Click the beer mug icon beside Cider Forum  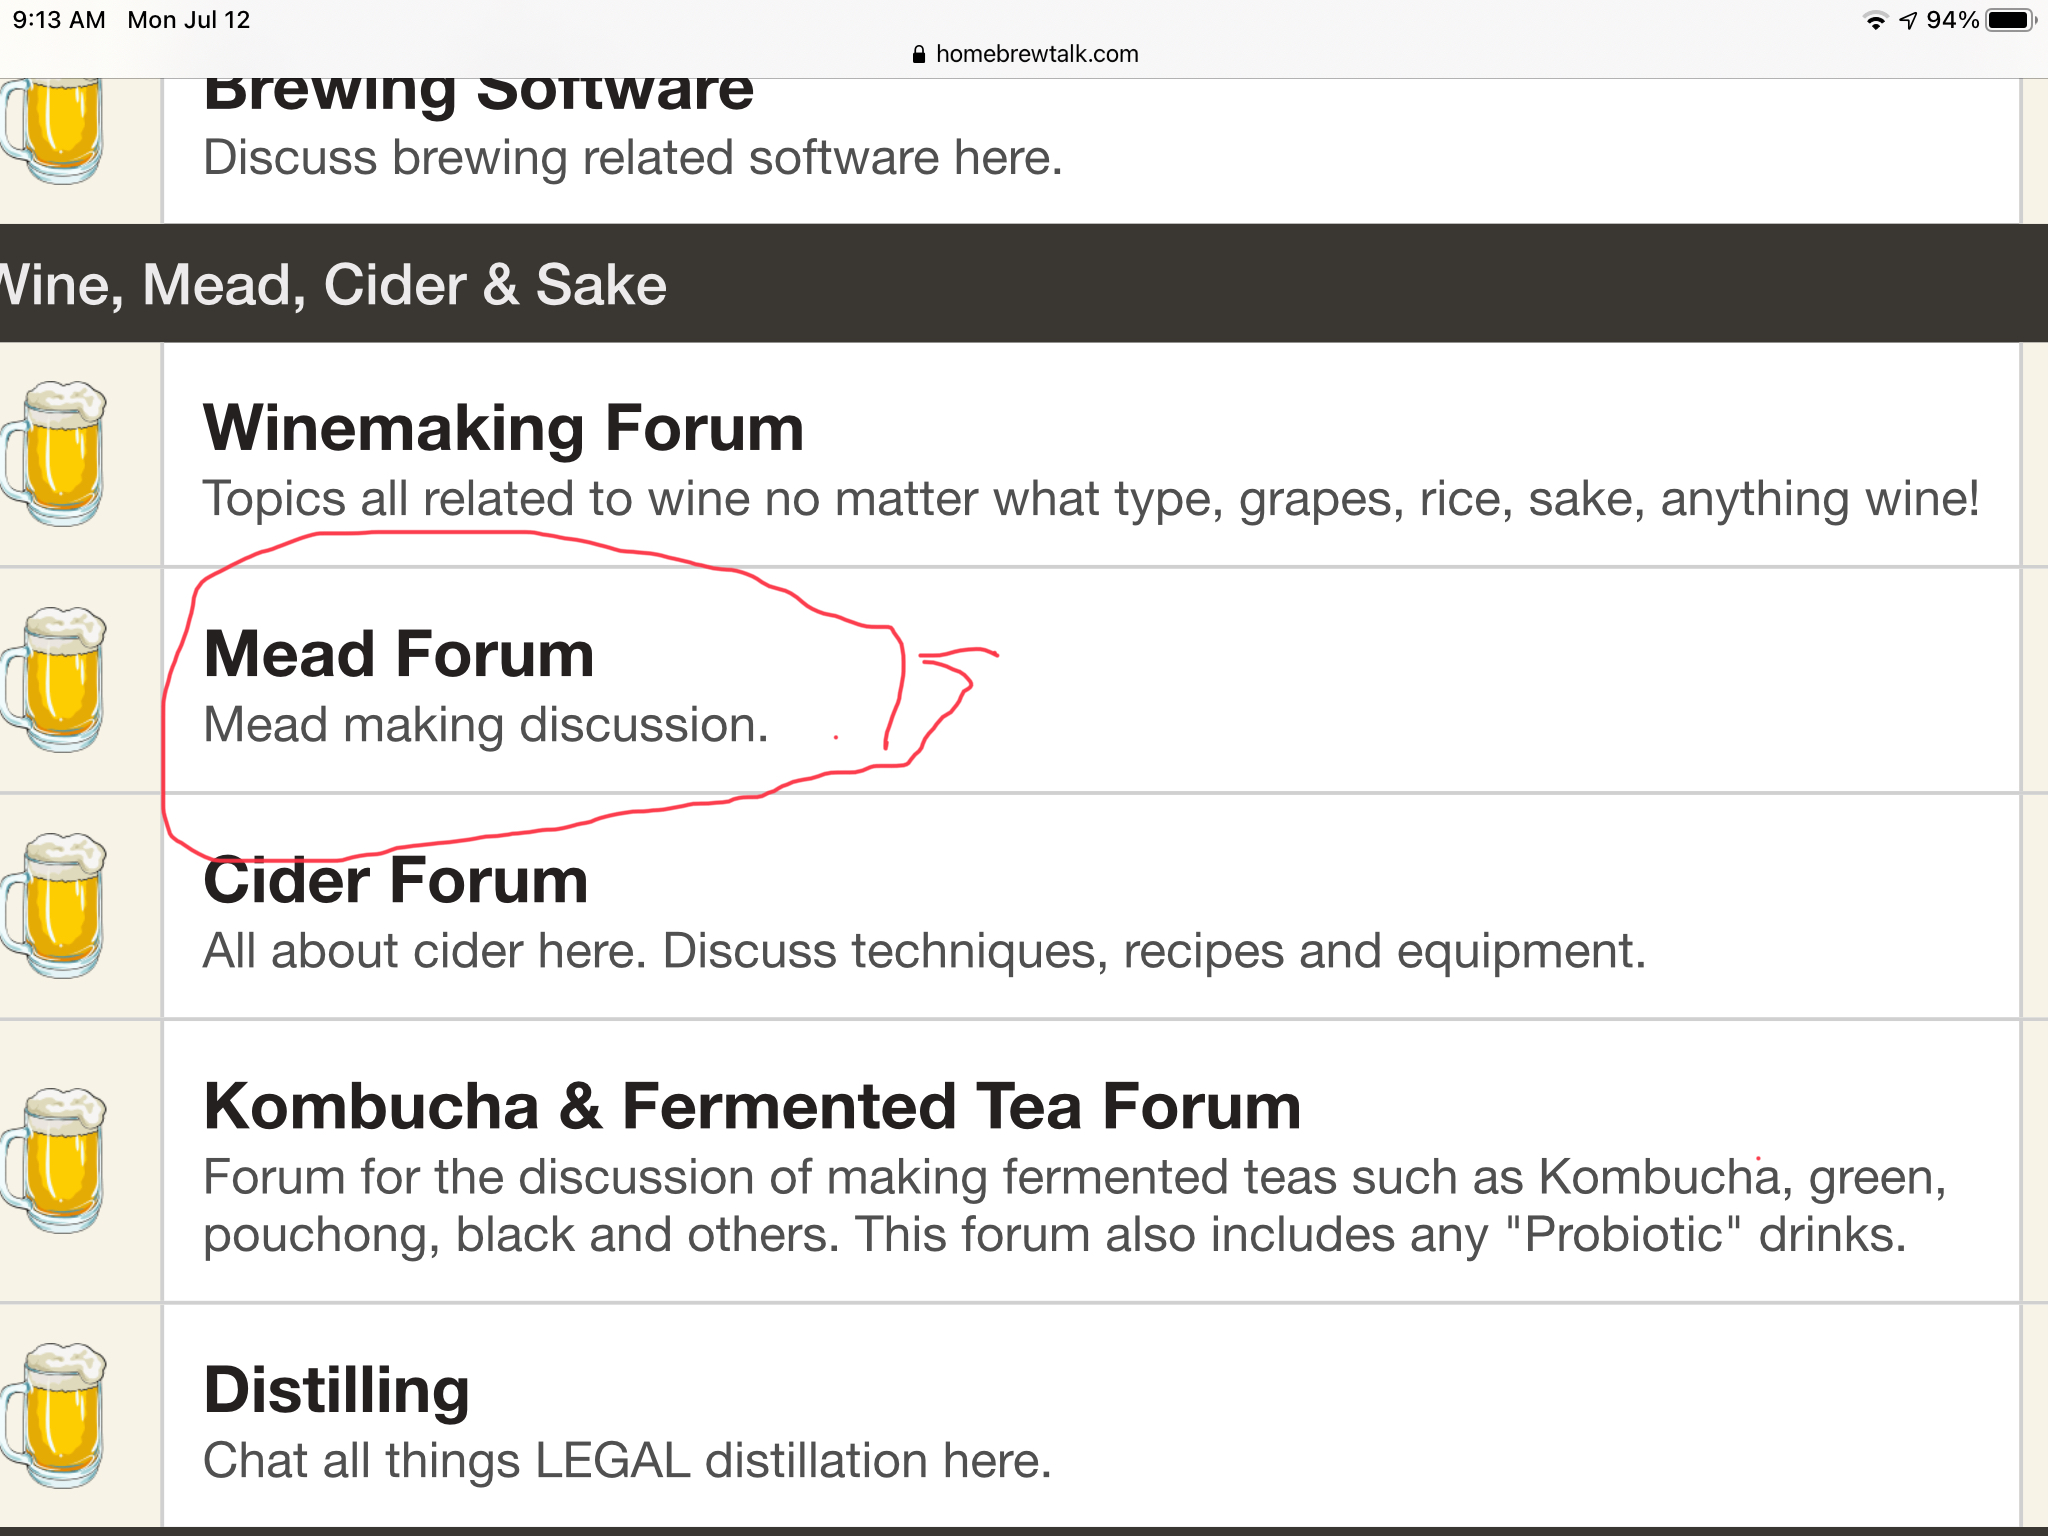tap(54, 905)
